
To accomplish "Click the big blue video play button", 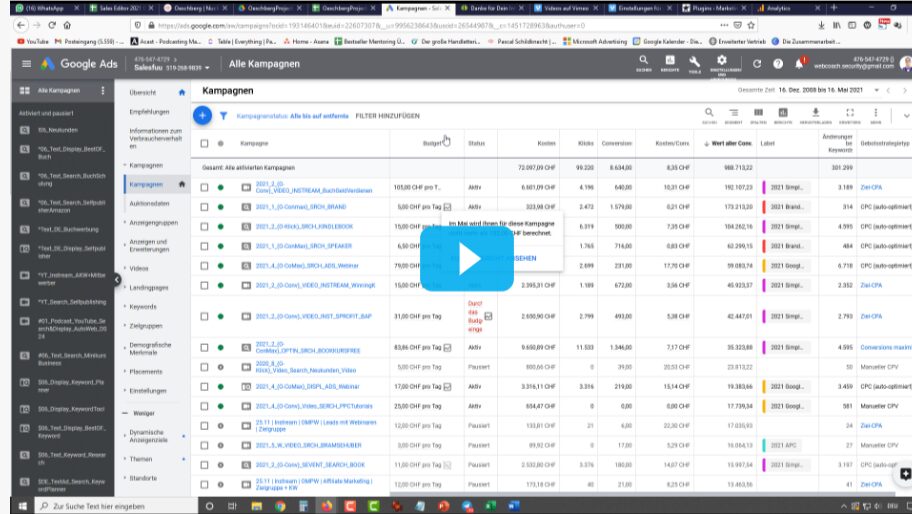I will [466, 259].
